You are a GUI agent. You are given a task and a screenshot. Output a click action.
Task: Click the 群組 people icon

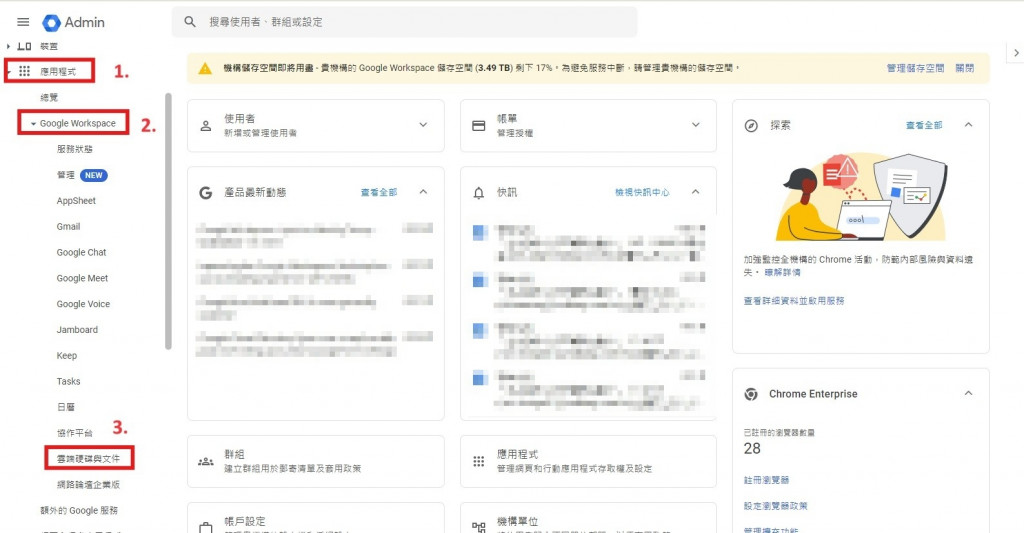pyautogui.click(x=206, y=462)
